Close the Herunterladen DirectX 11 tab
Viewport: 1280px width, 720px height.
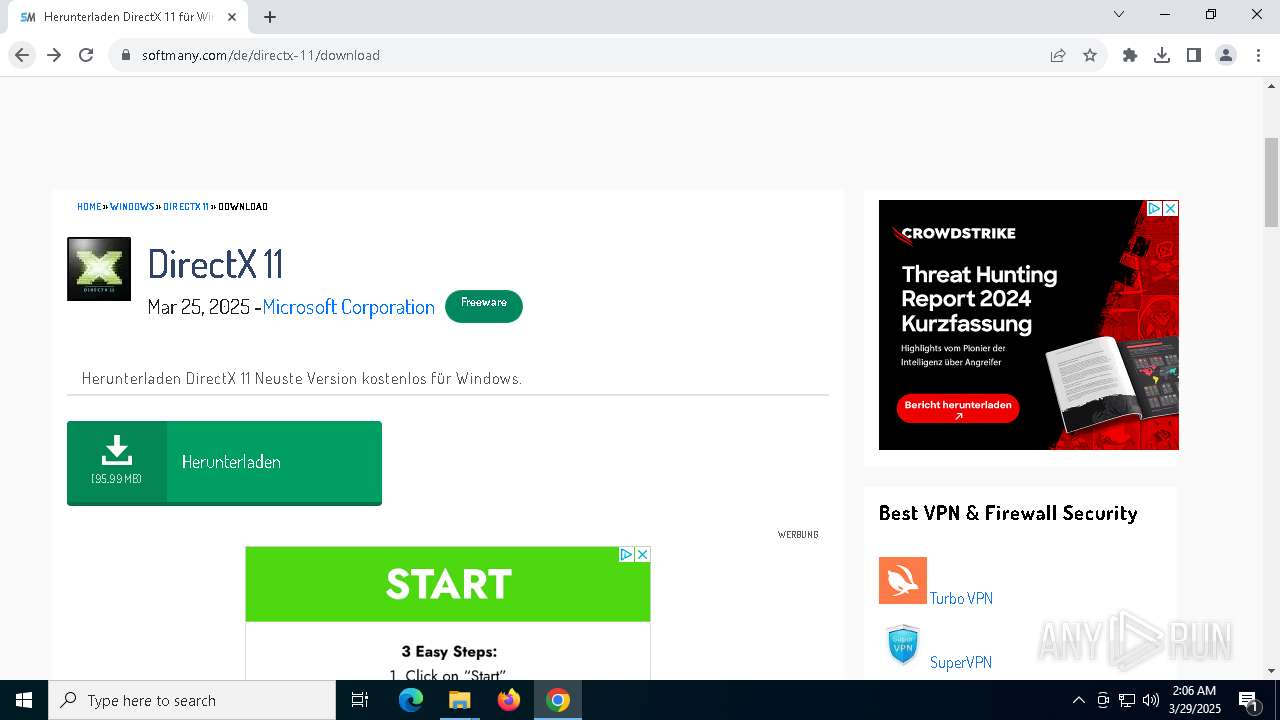coord(232,17)
